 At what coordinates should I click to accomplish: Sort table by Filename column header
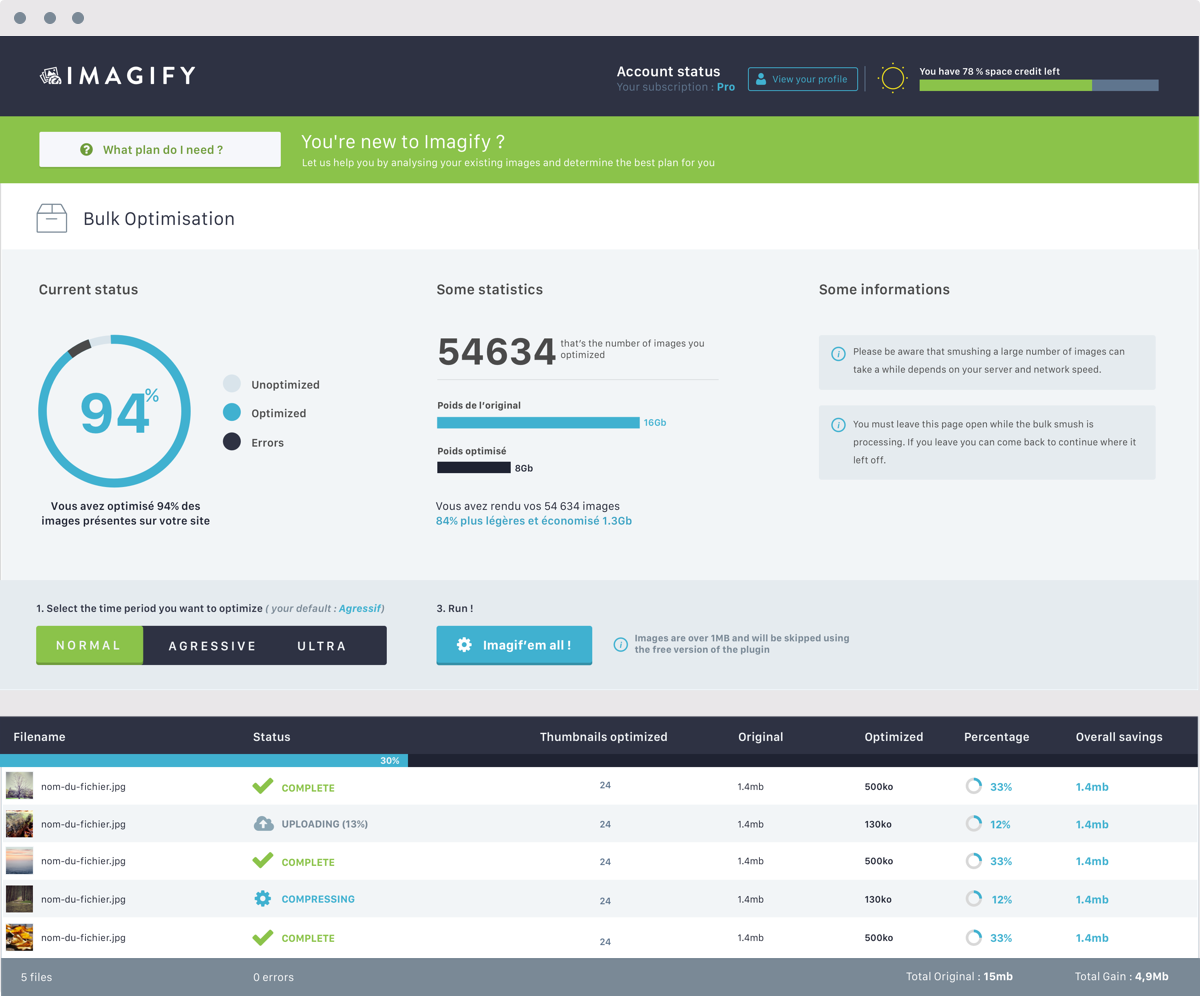(x=40, y=737)
